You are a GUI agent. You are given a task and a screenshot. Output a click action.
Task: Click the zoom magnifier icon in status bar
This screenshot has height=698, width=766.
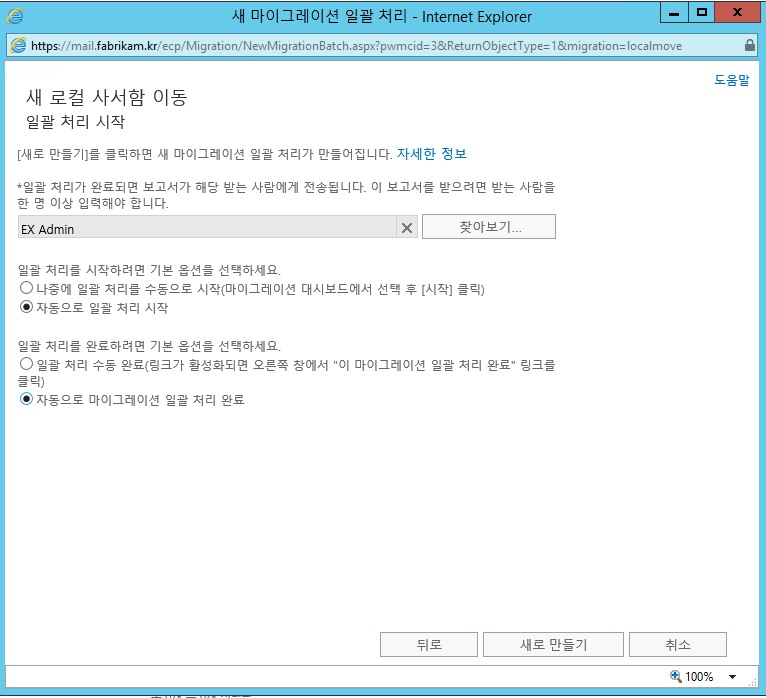[x=676, y=676]
